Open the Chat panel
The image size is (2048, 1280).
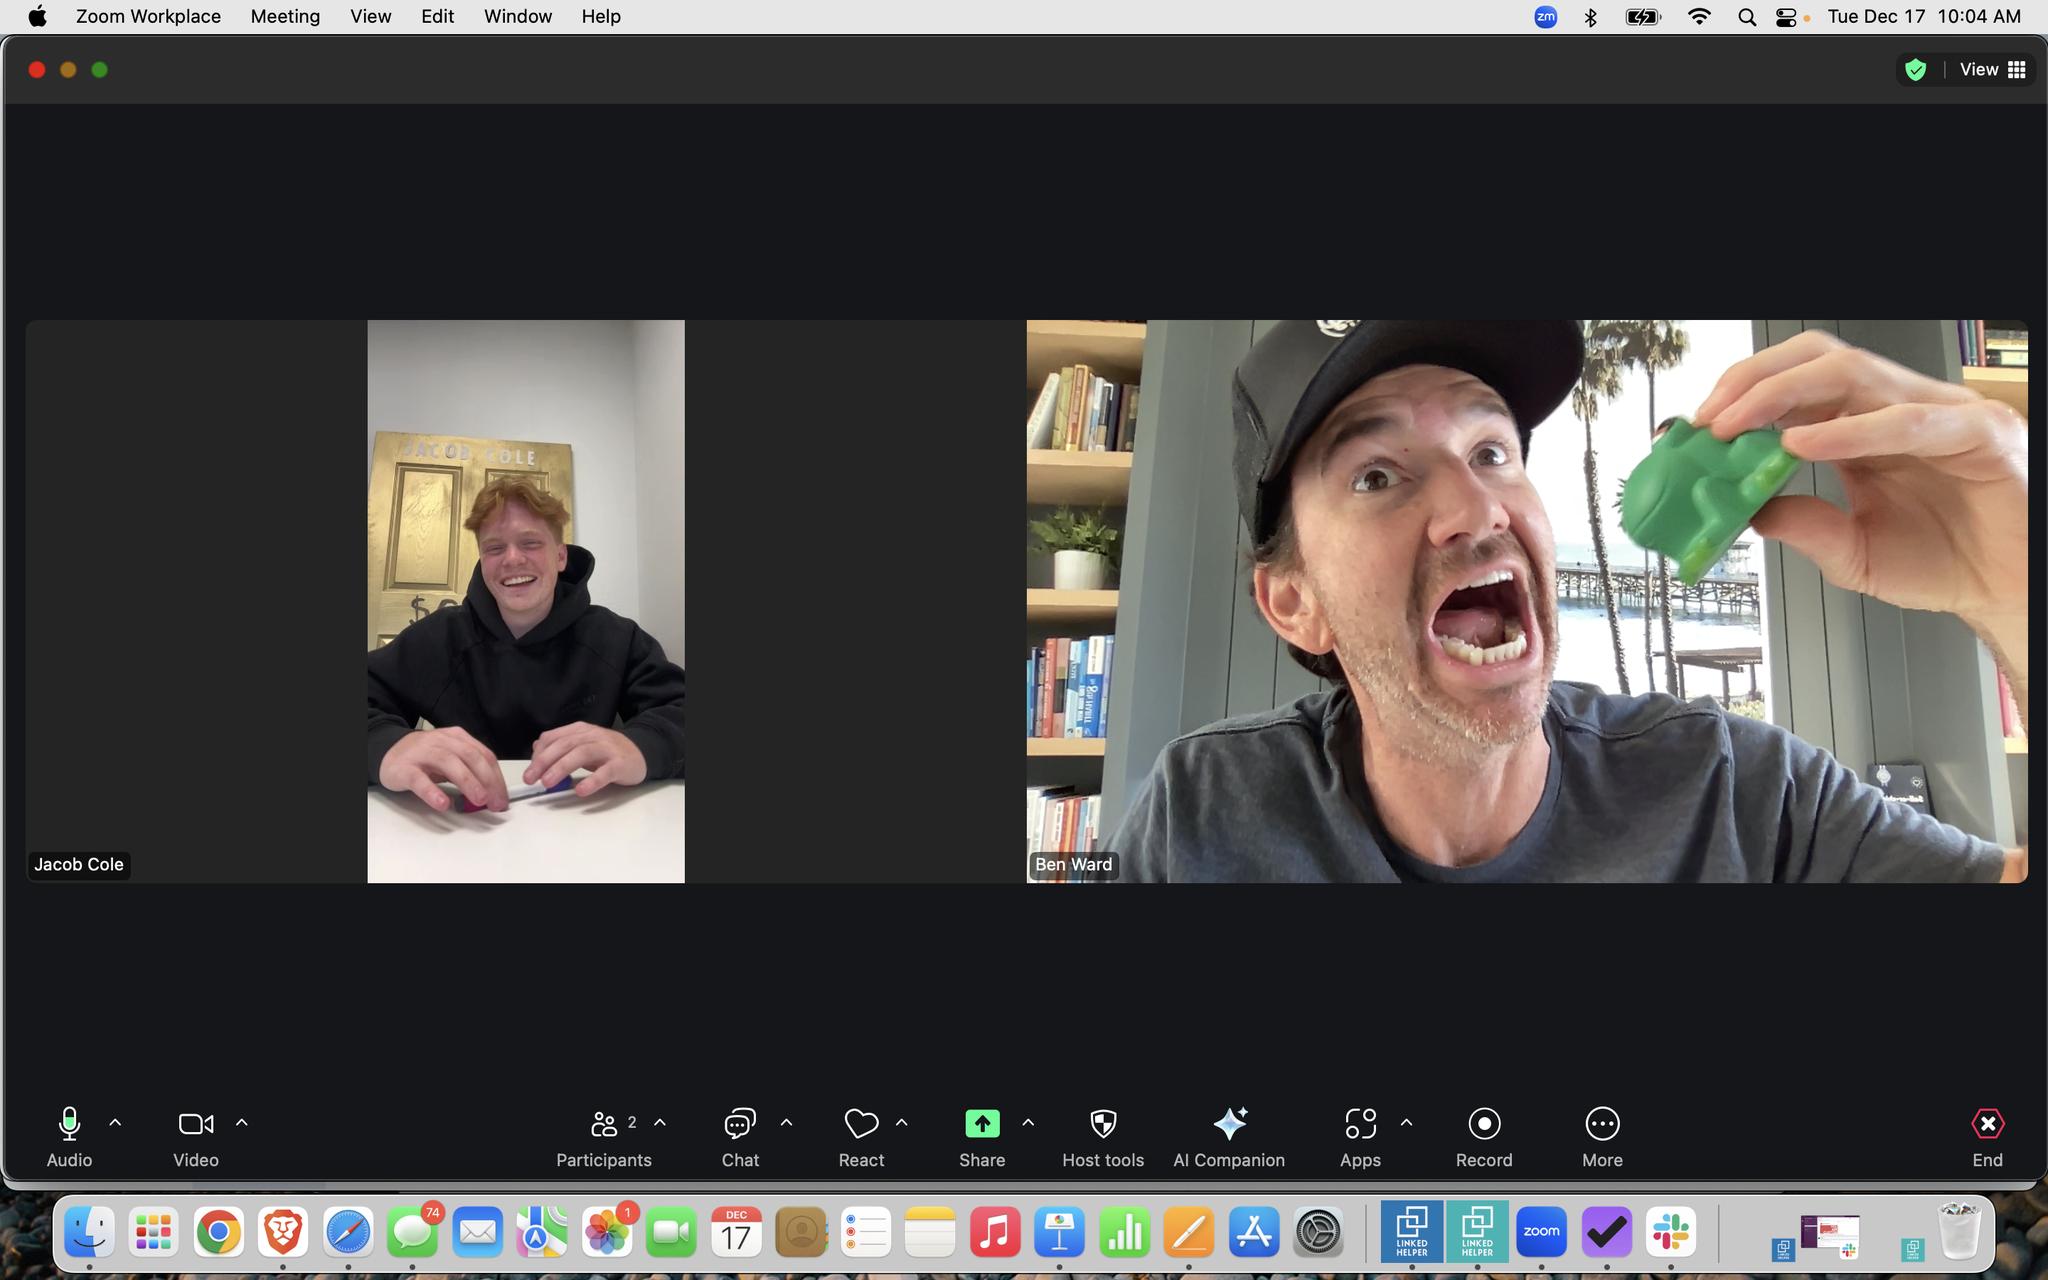[740, 1137]
